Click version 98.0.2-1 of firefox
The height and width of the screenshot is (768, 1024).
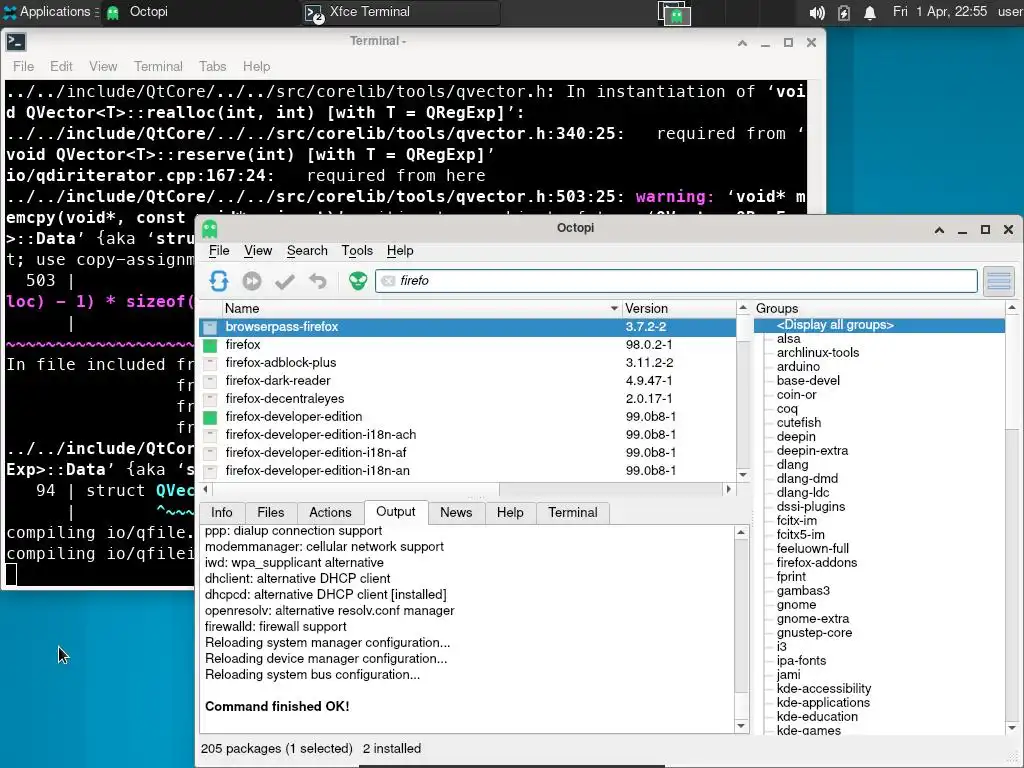click(x=648, y=345)
